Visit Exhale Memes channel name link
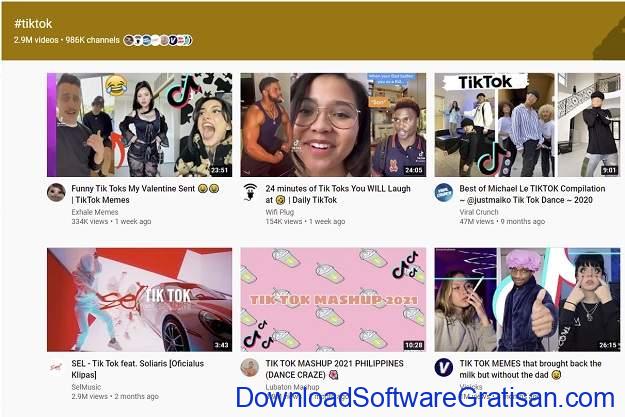The height and width of the screenshot is (417, 625). click(x=95, y=212)
